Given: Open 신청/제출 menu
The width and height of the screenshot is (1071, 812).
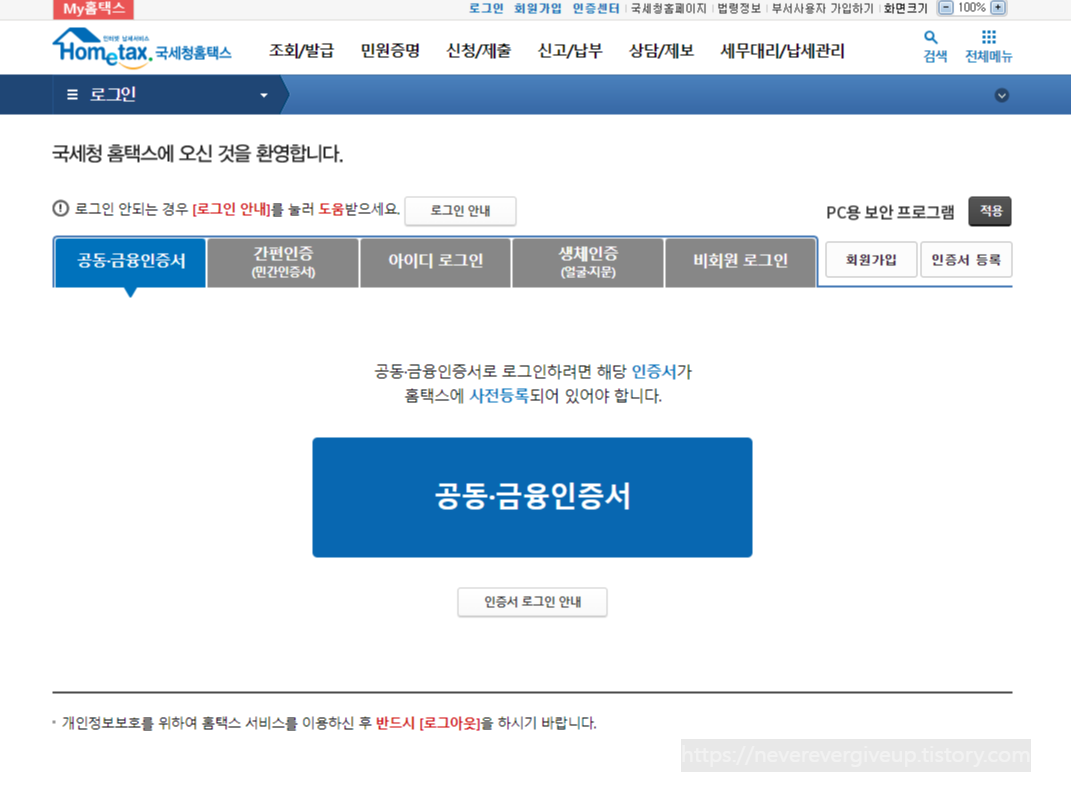Looking at the screenshot, I should 478,51.
